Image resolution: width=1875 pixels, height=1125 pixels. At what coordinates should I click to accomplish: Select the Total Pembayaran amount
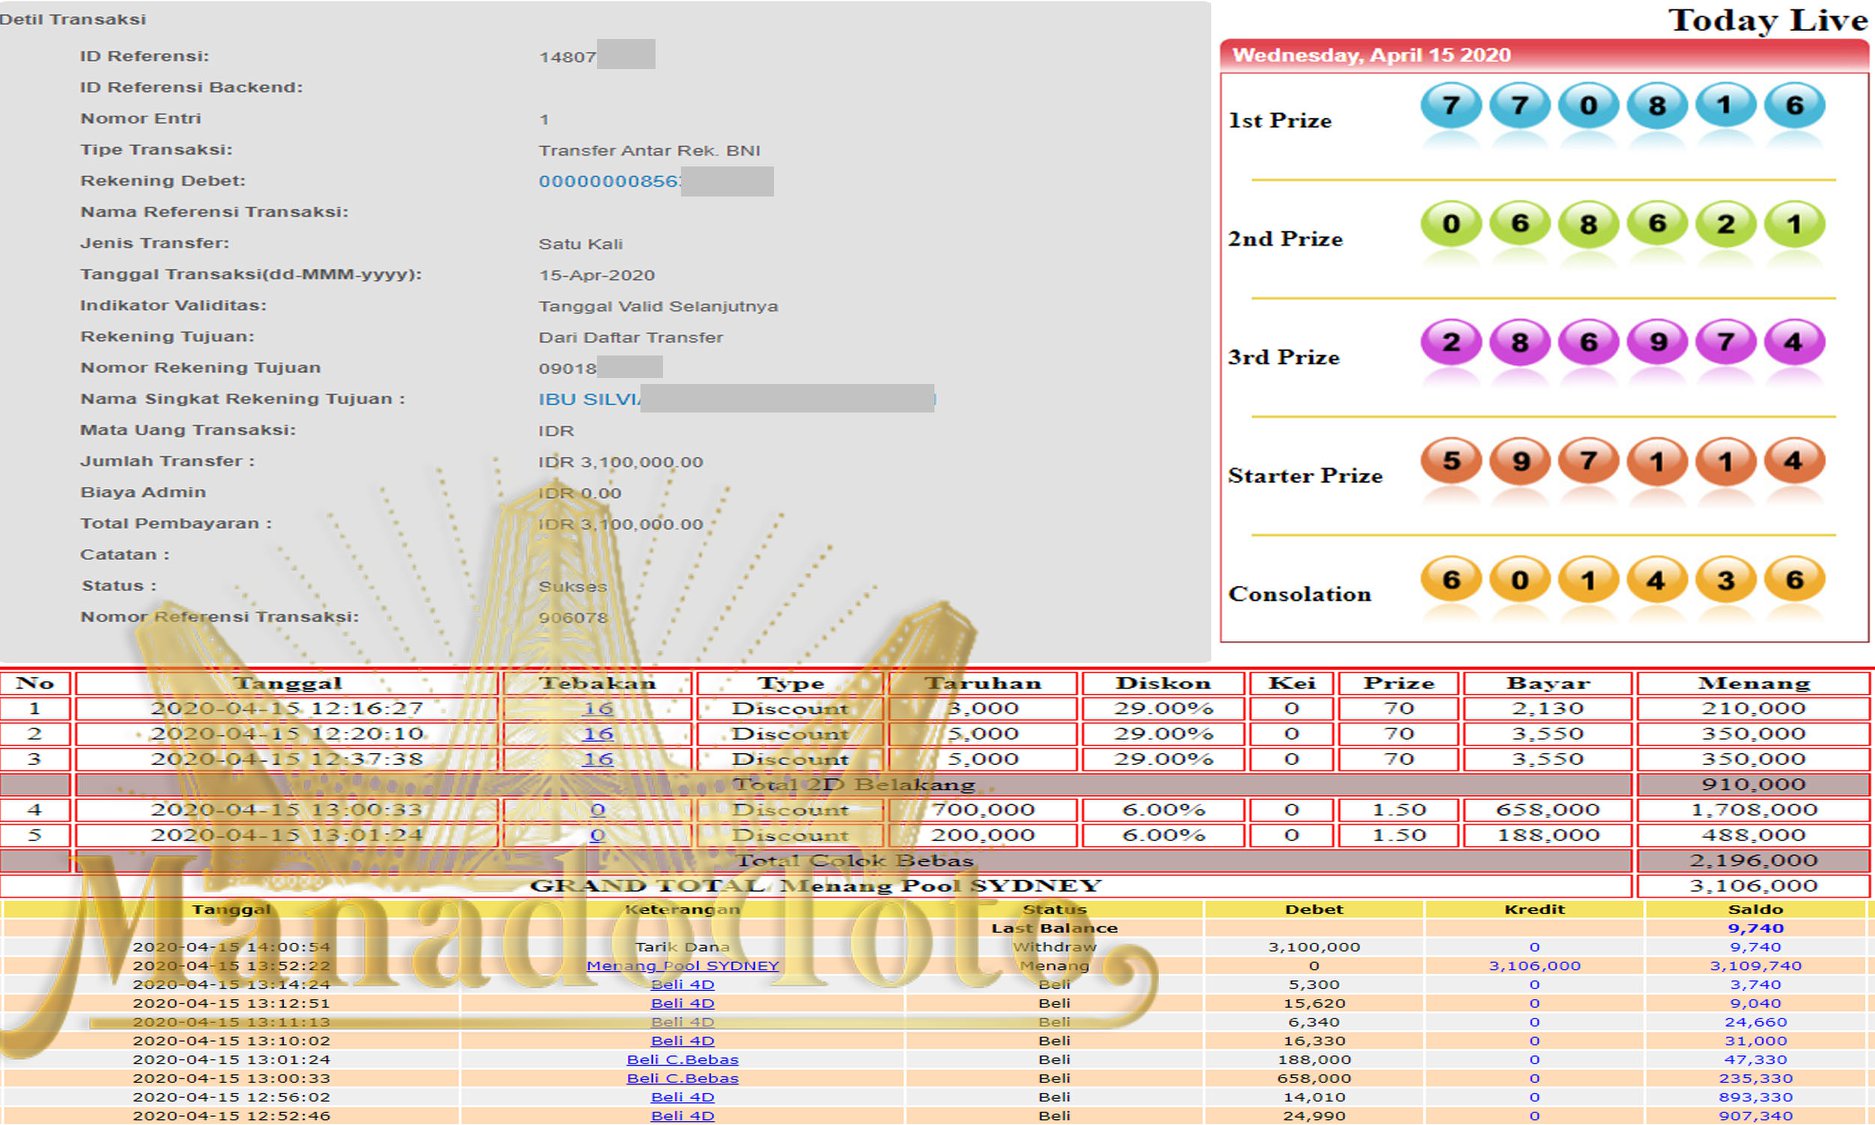(621, 524)
